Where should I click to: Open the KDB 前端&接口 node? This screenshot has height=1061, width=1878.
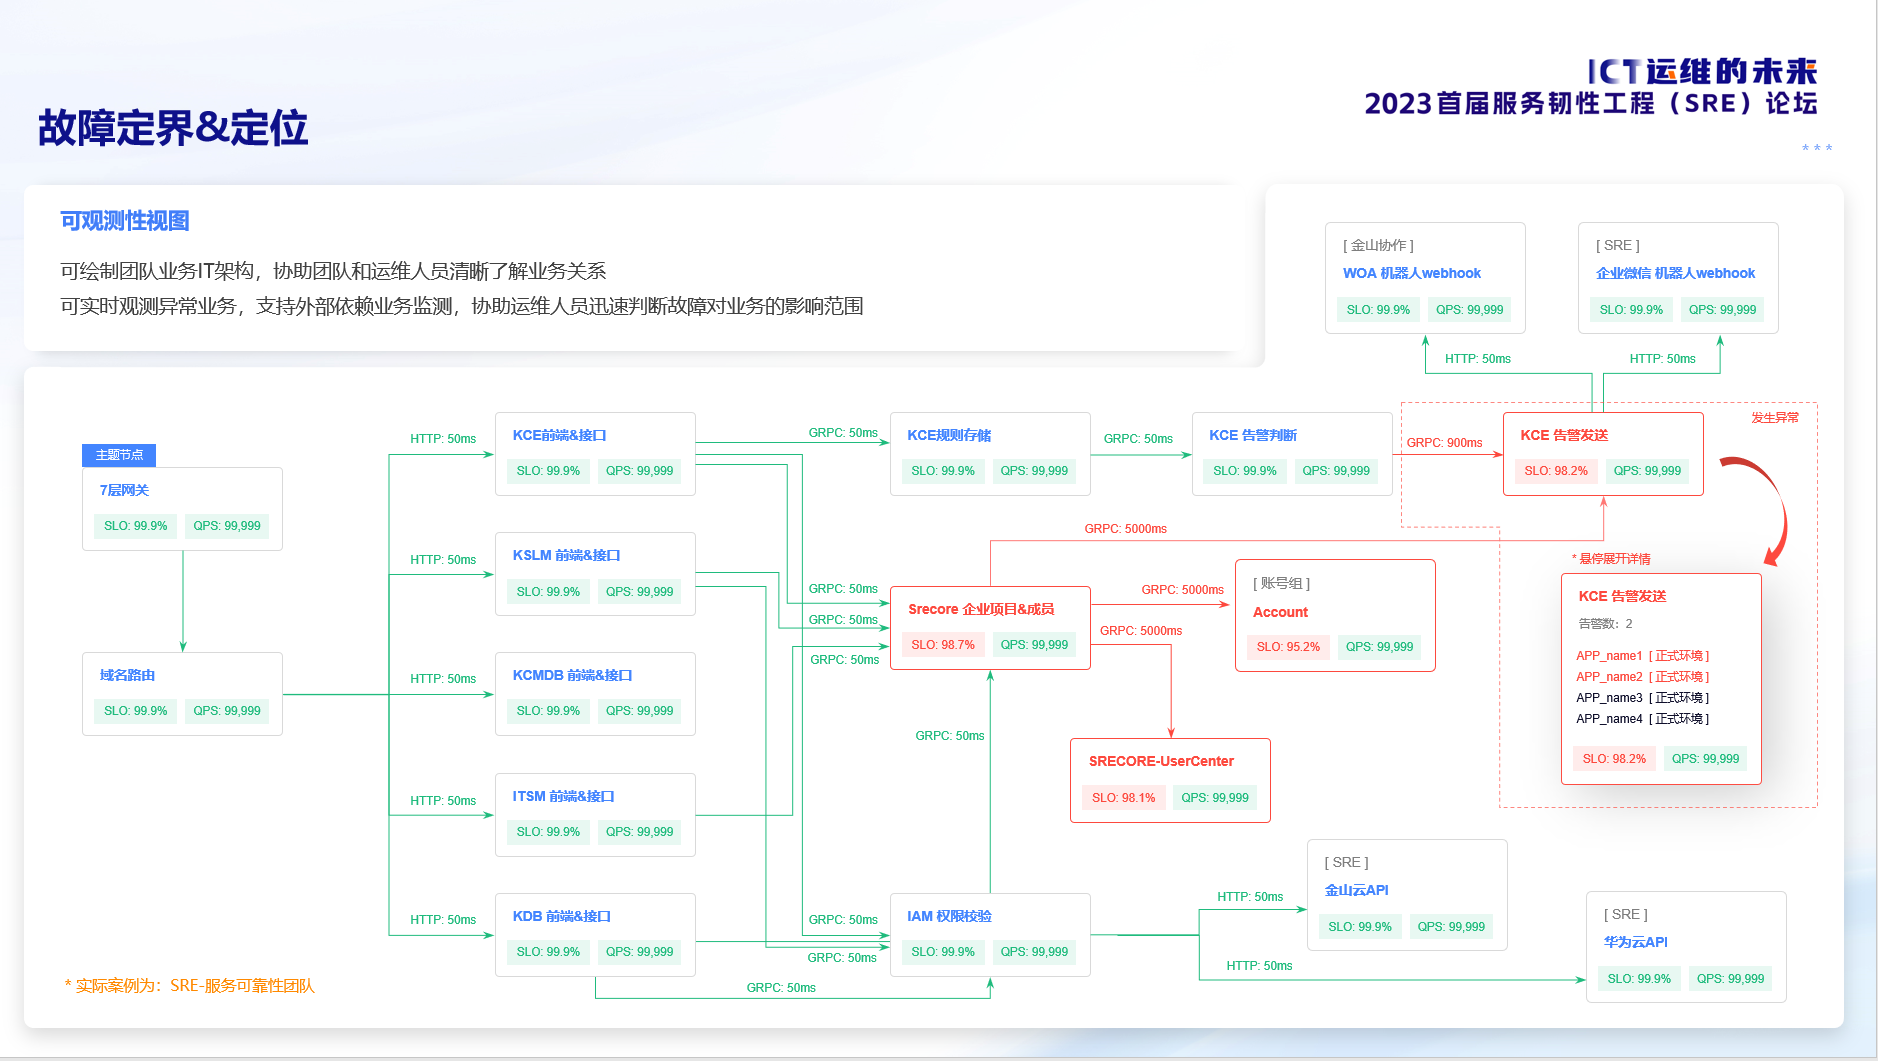pos(595,935)
